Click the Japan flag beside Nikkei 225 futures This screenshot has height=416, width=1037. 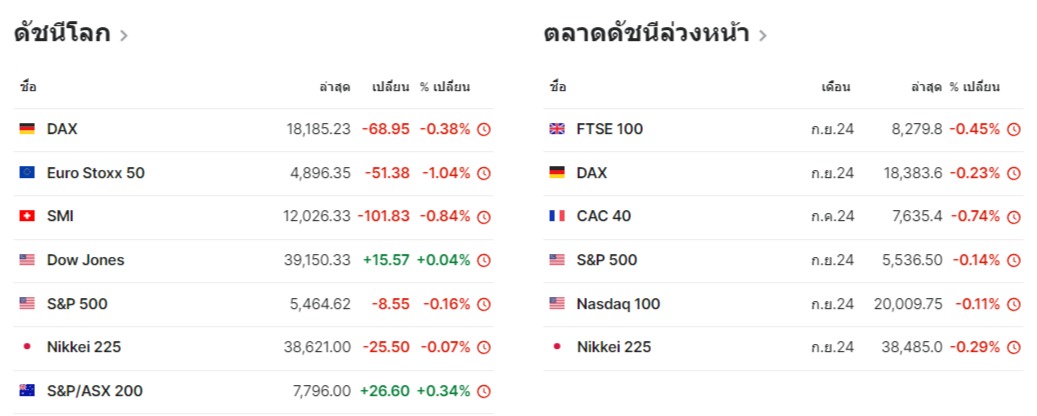click(x=557, y=347)
